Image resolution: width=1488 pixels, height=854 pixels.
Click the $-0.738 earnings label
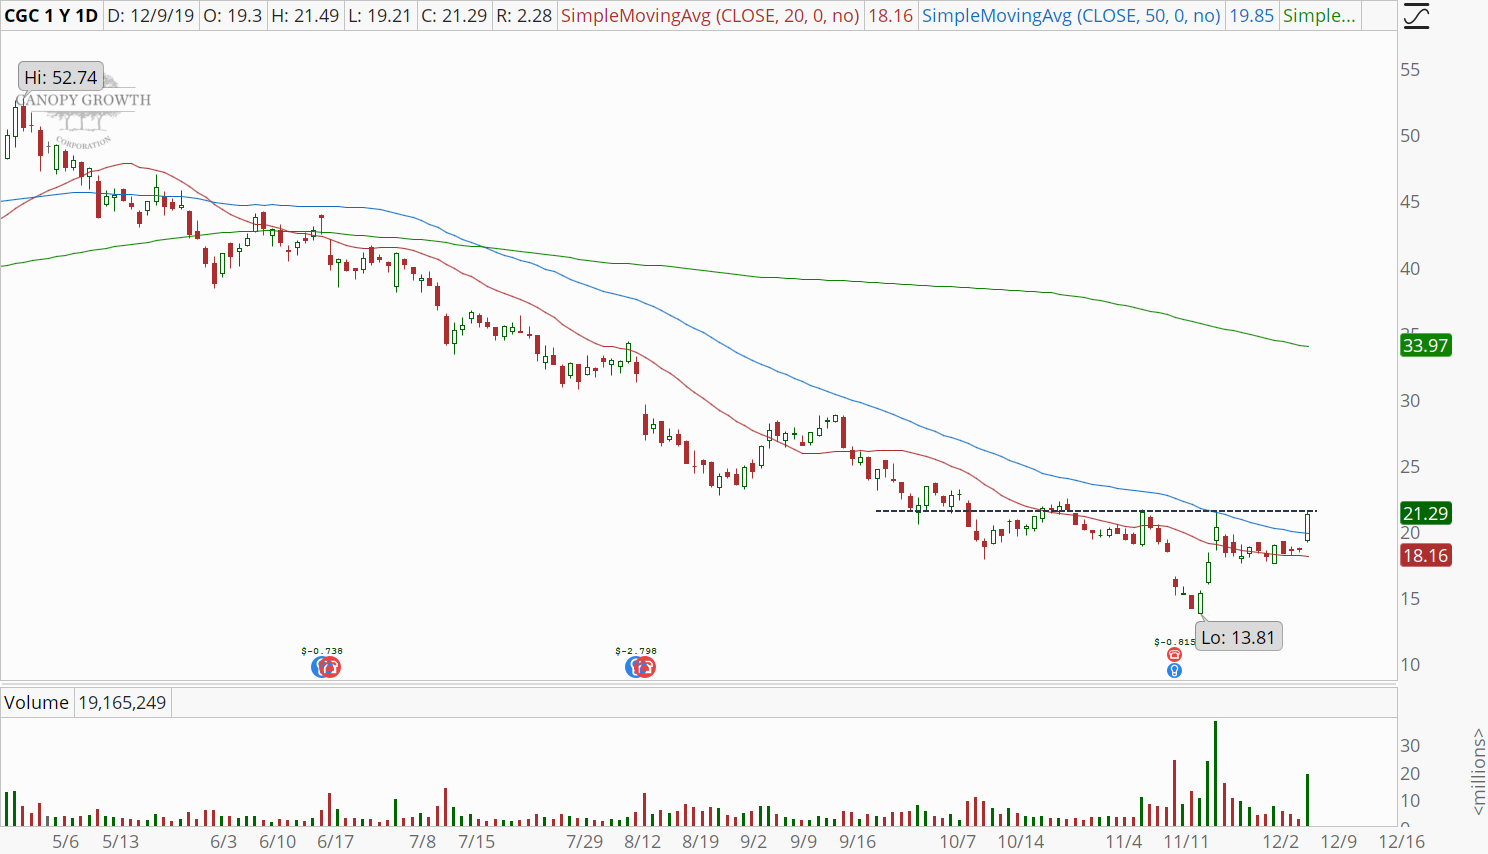322,651
